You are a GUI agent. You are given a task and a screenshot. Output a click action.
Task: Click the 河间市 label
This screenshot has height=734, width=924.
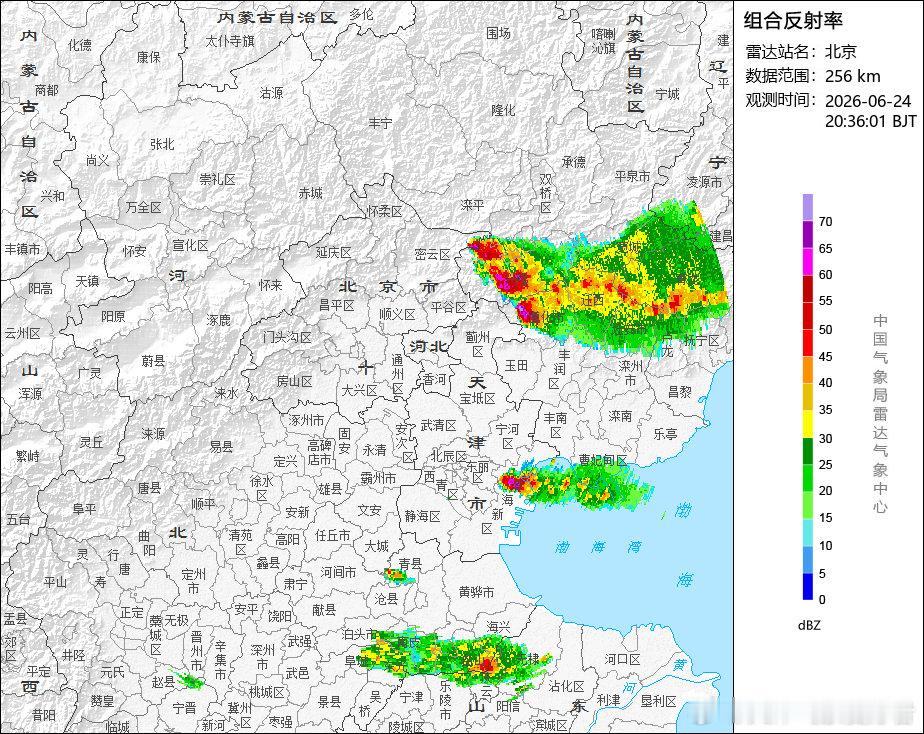(x=338, y=571)
